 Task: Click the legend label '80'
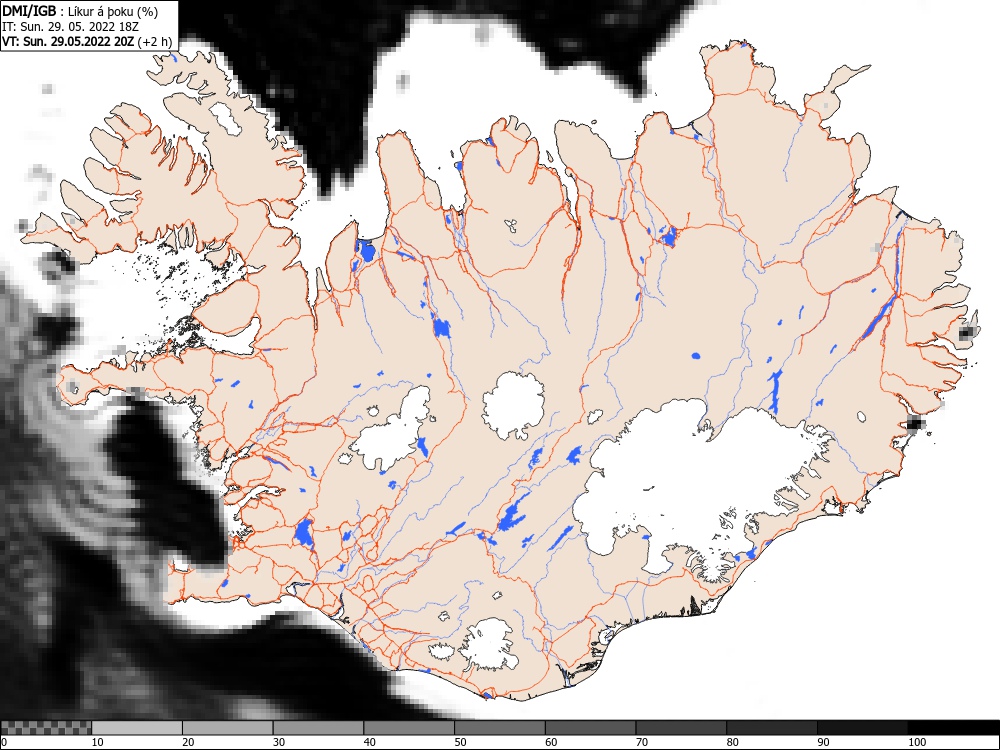point(732,742)
